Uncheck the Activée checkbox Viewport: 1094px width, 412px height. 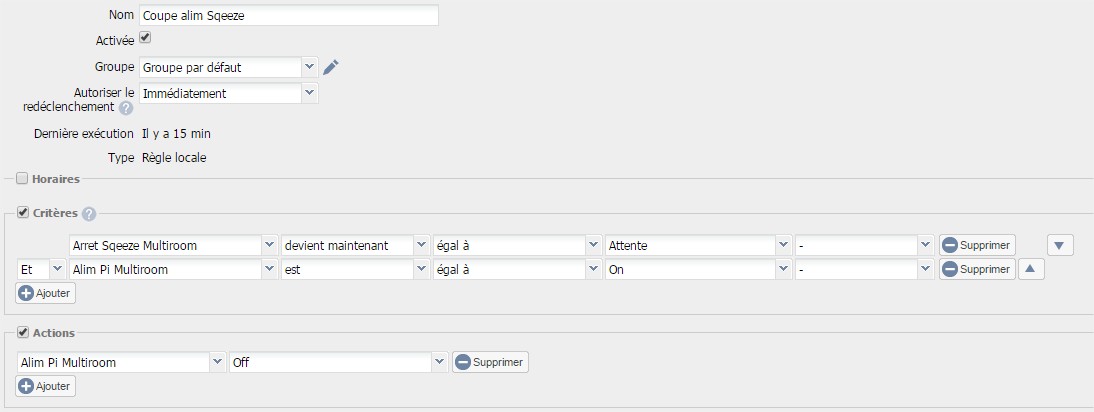(145, 38)
